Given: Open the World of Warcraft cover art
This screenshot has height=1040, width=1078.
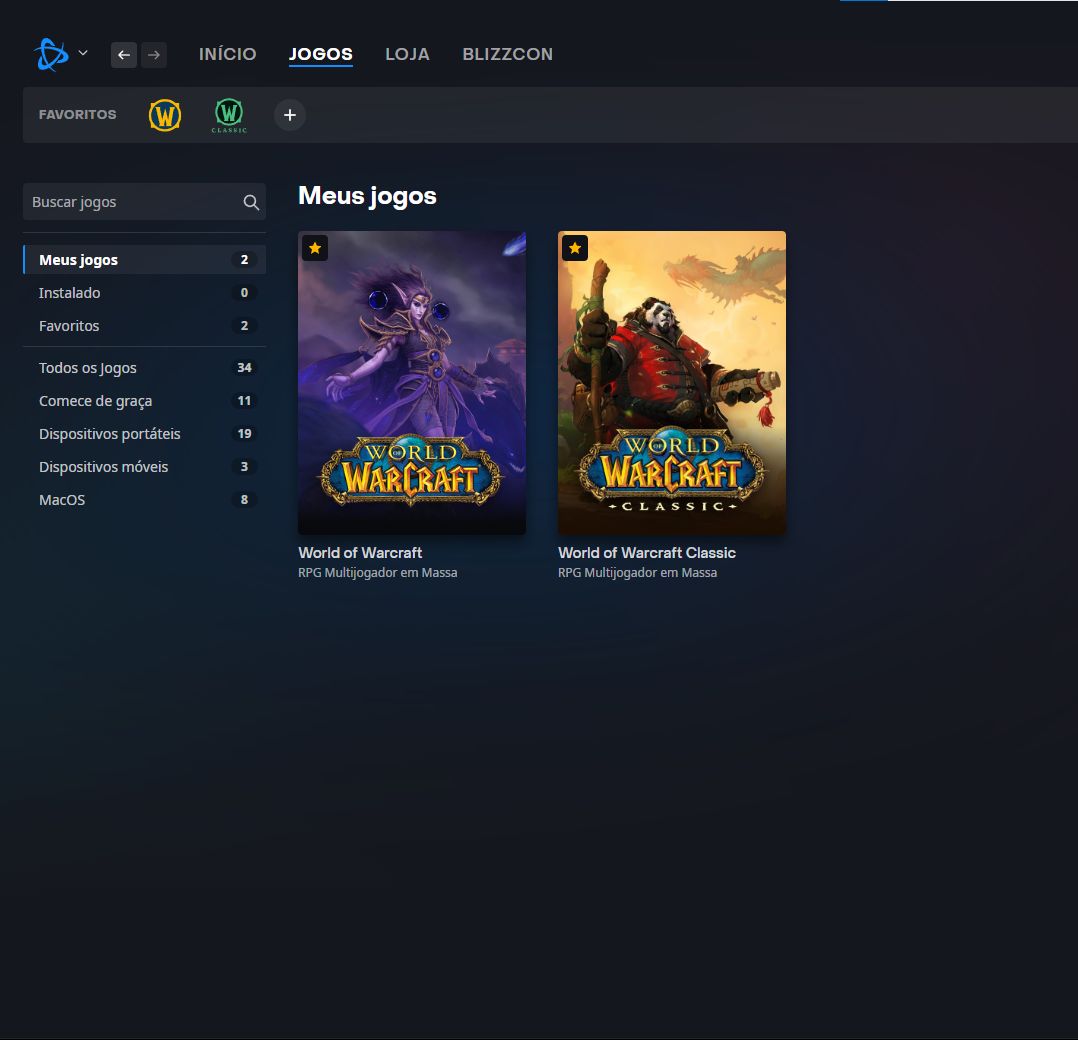Looking at the screenshot, I should pyautogui.click(x=412, y=383).
